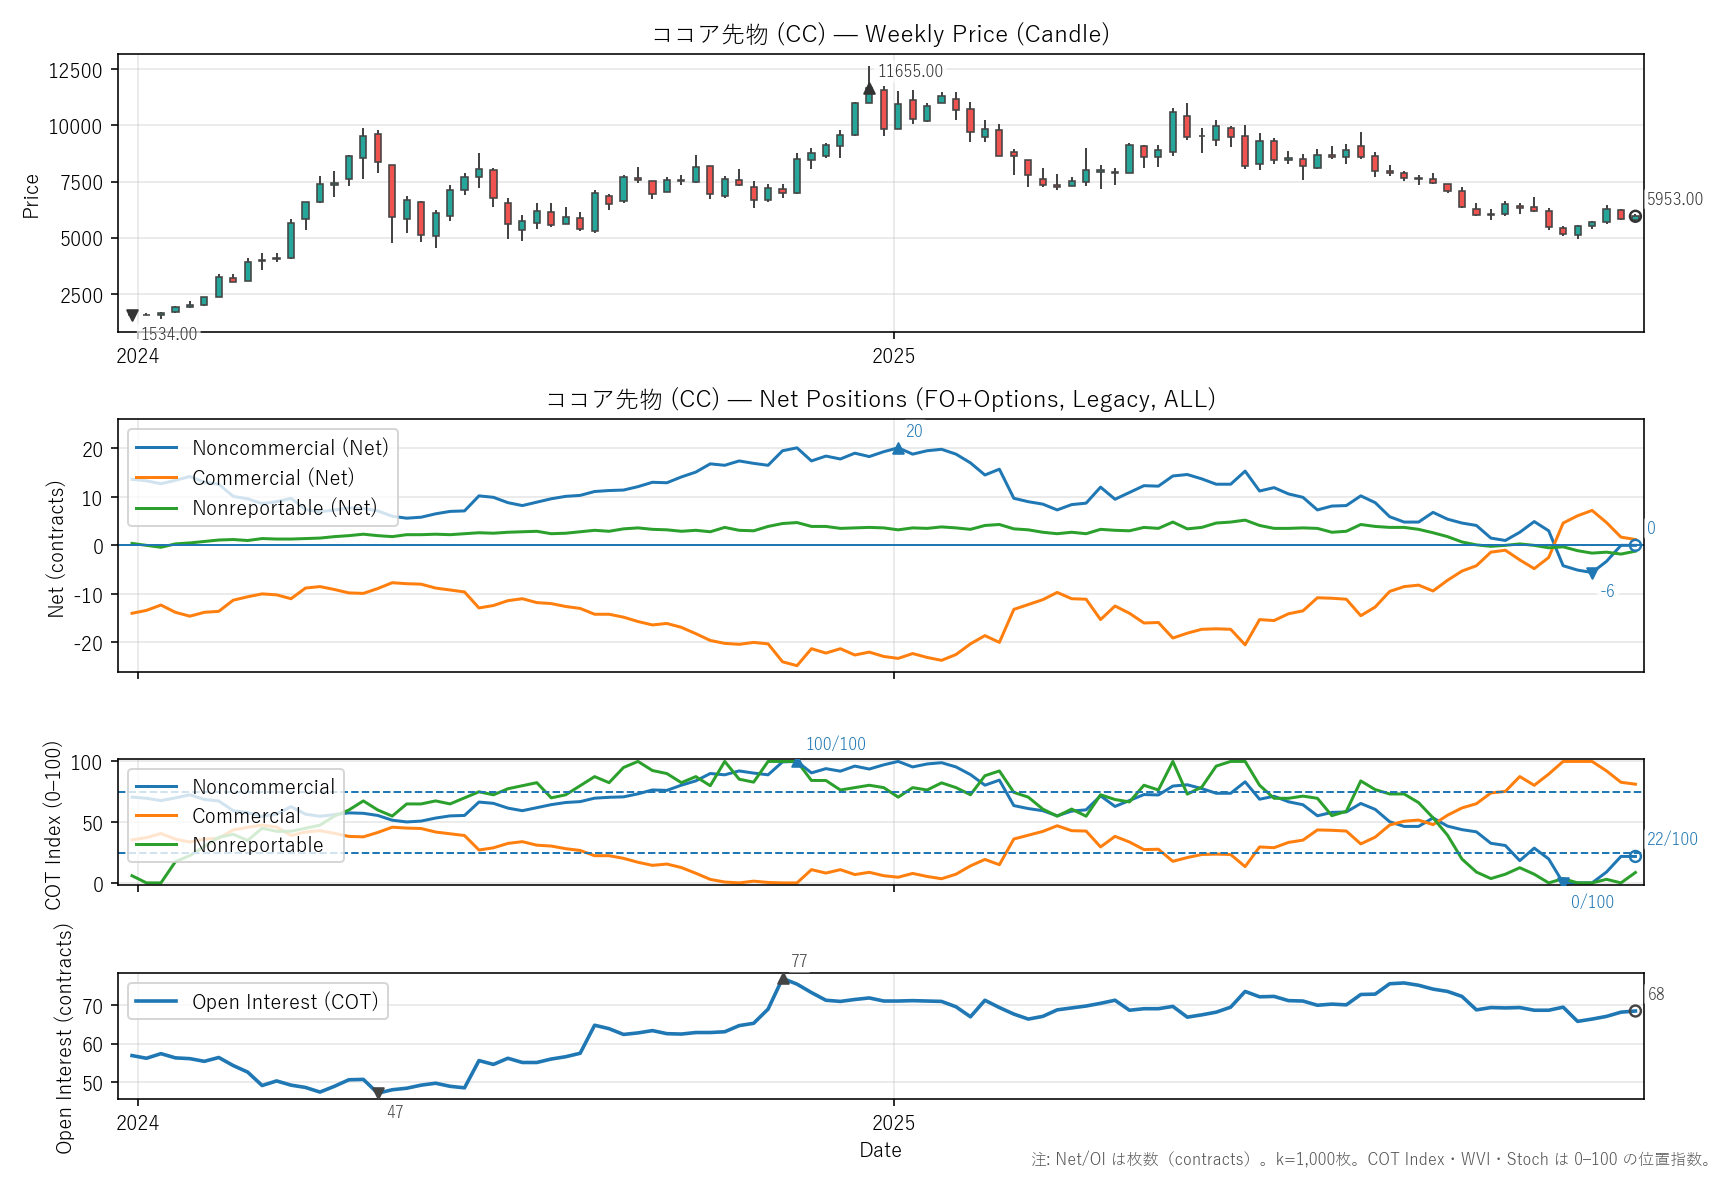Viewport: 1728px width, 1180px height.
Task: Select the Open Interest peak marker at 77
Action: [x=783, y=979]
